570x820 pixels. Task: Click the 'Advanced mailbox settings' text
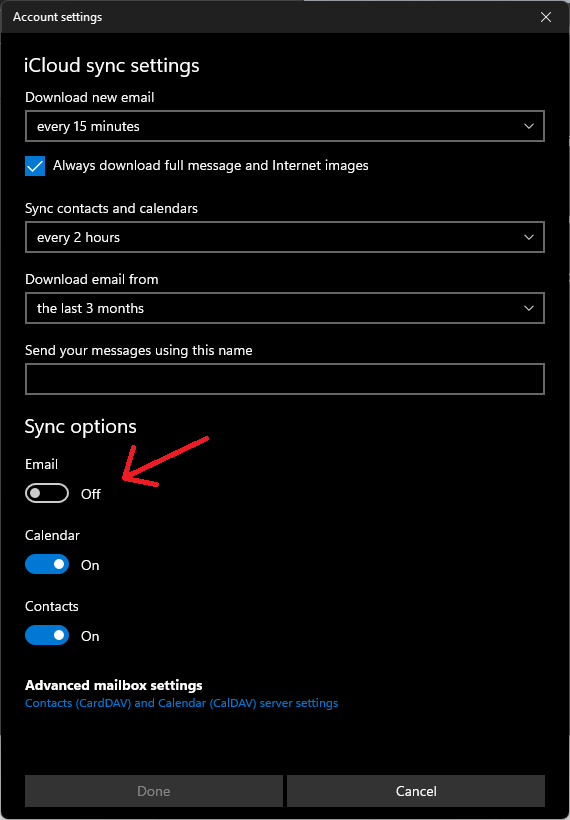tap(113, 685)
